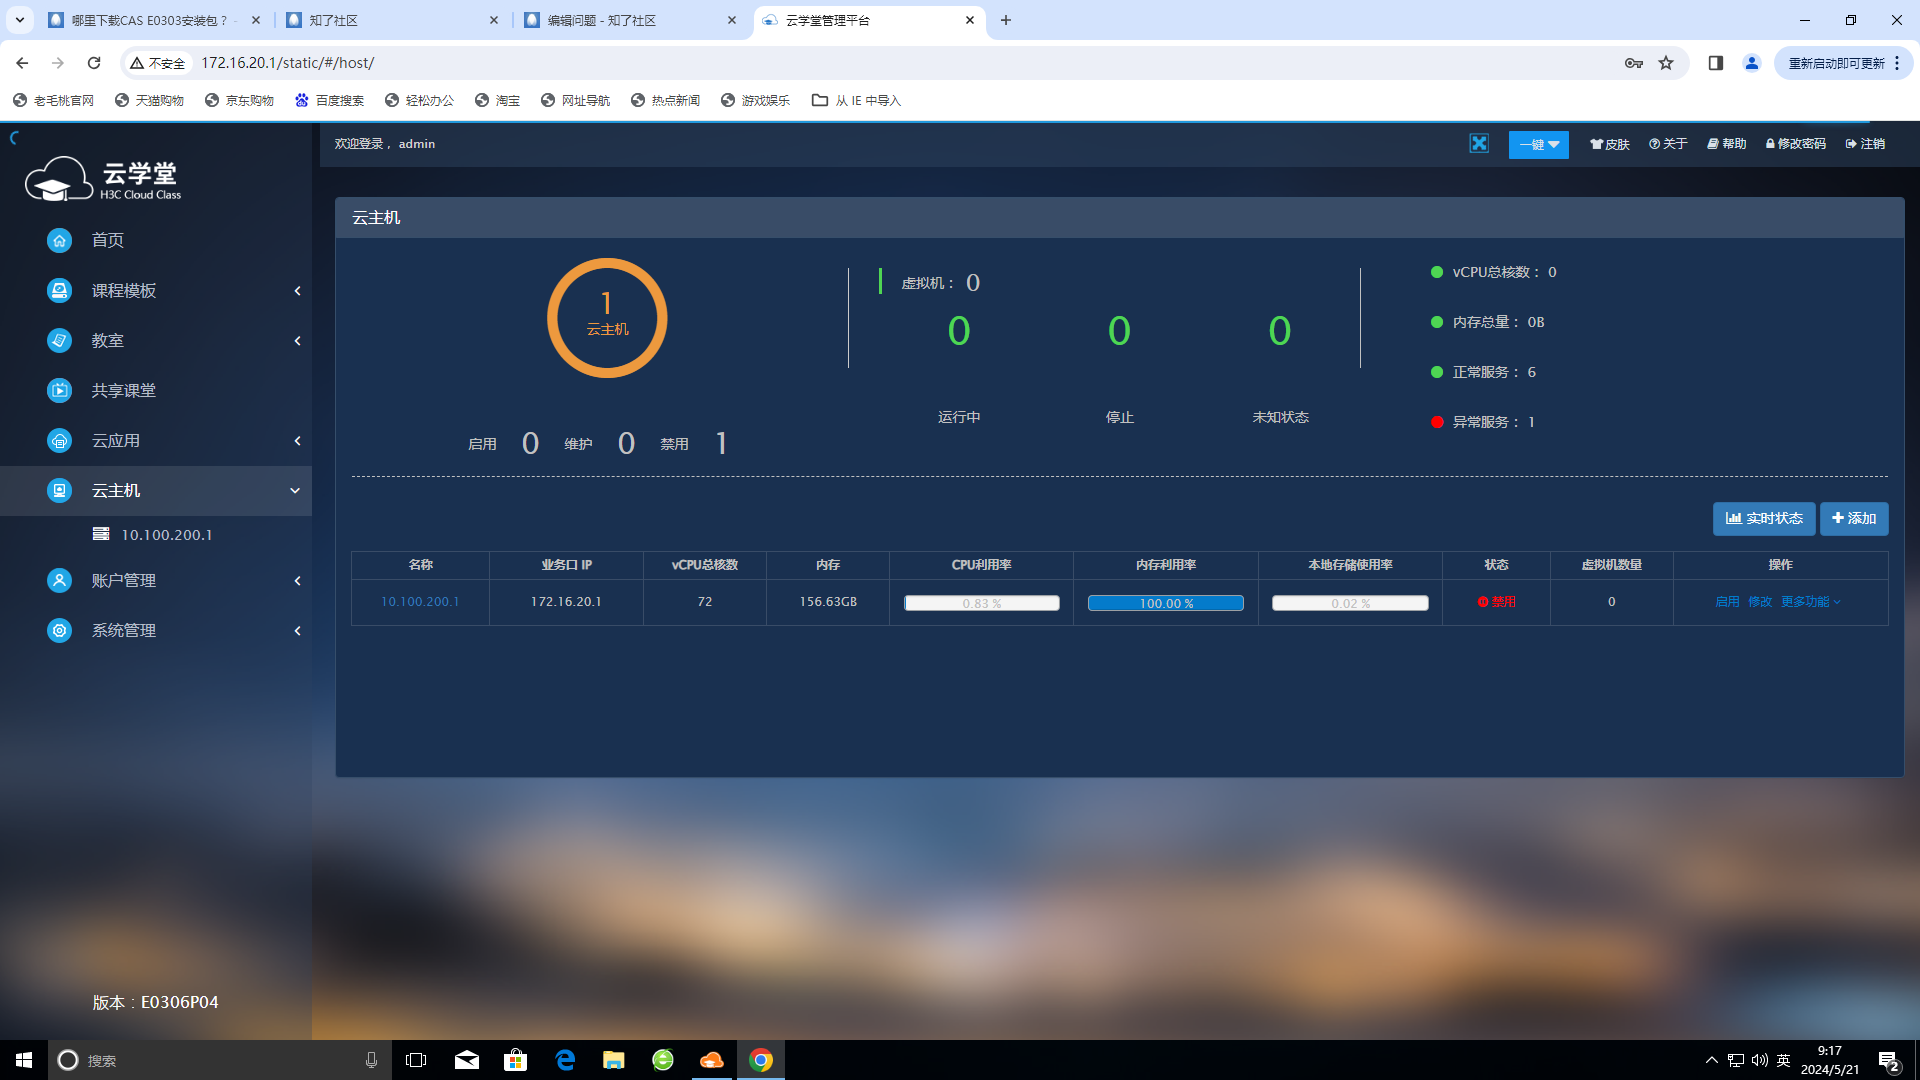This screenshot has height=1080, width=1920.
Task: Click the Home icon in sidebar
Action: point(59,240)
